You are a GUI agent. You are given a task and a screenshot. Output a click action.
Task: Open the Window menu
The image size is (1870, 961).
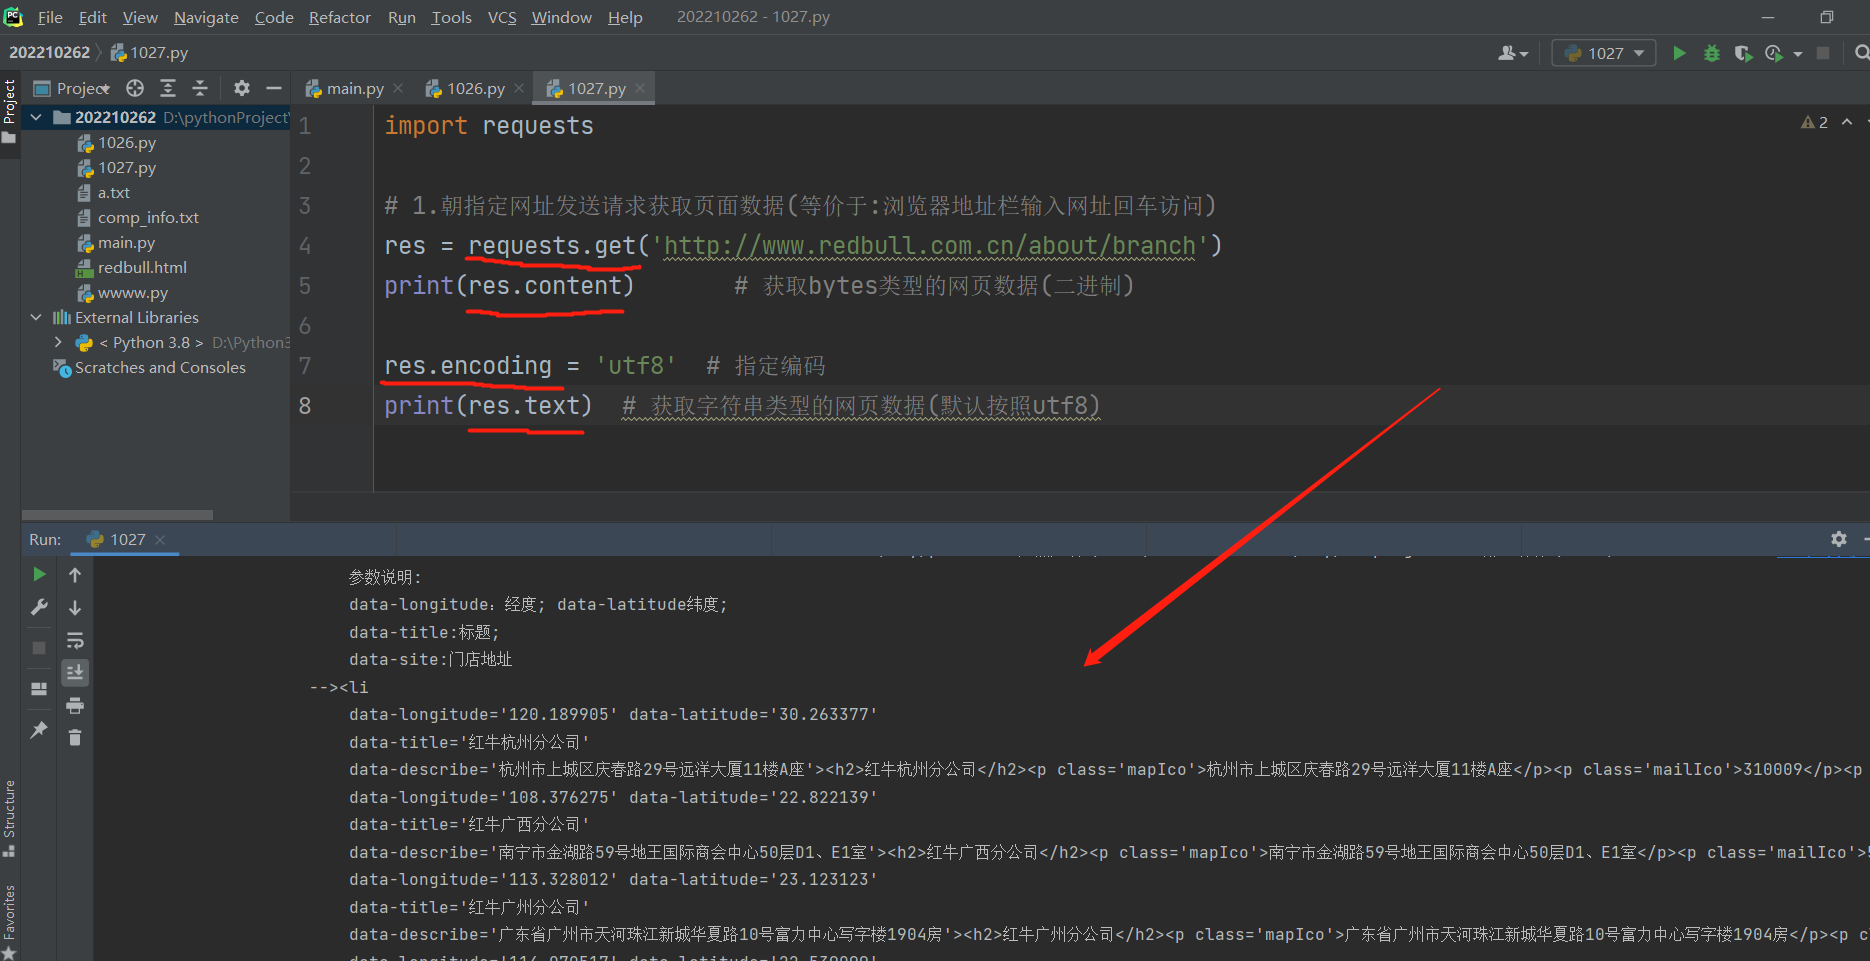click(x=561, y=17)
